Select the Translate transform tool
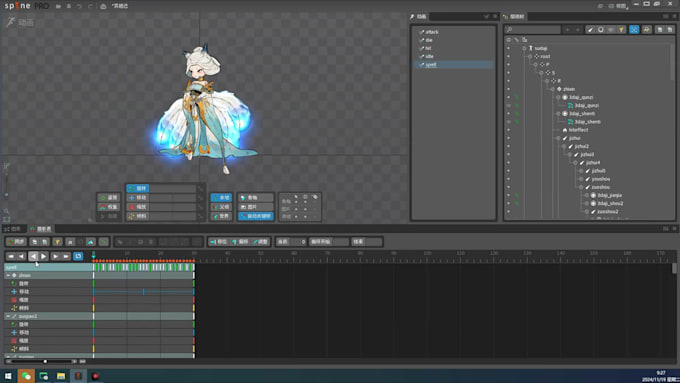Image resolution: width=680 pixels, height=383 pixels. (138, 198)
